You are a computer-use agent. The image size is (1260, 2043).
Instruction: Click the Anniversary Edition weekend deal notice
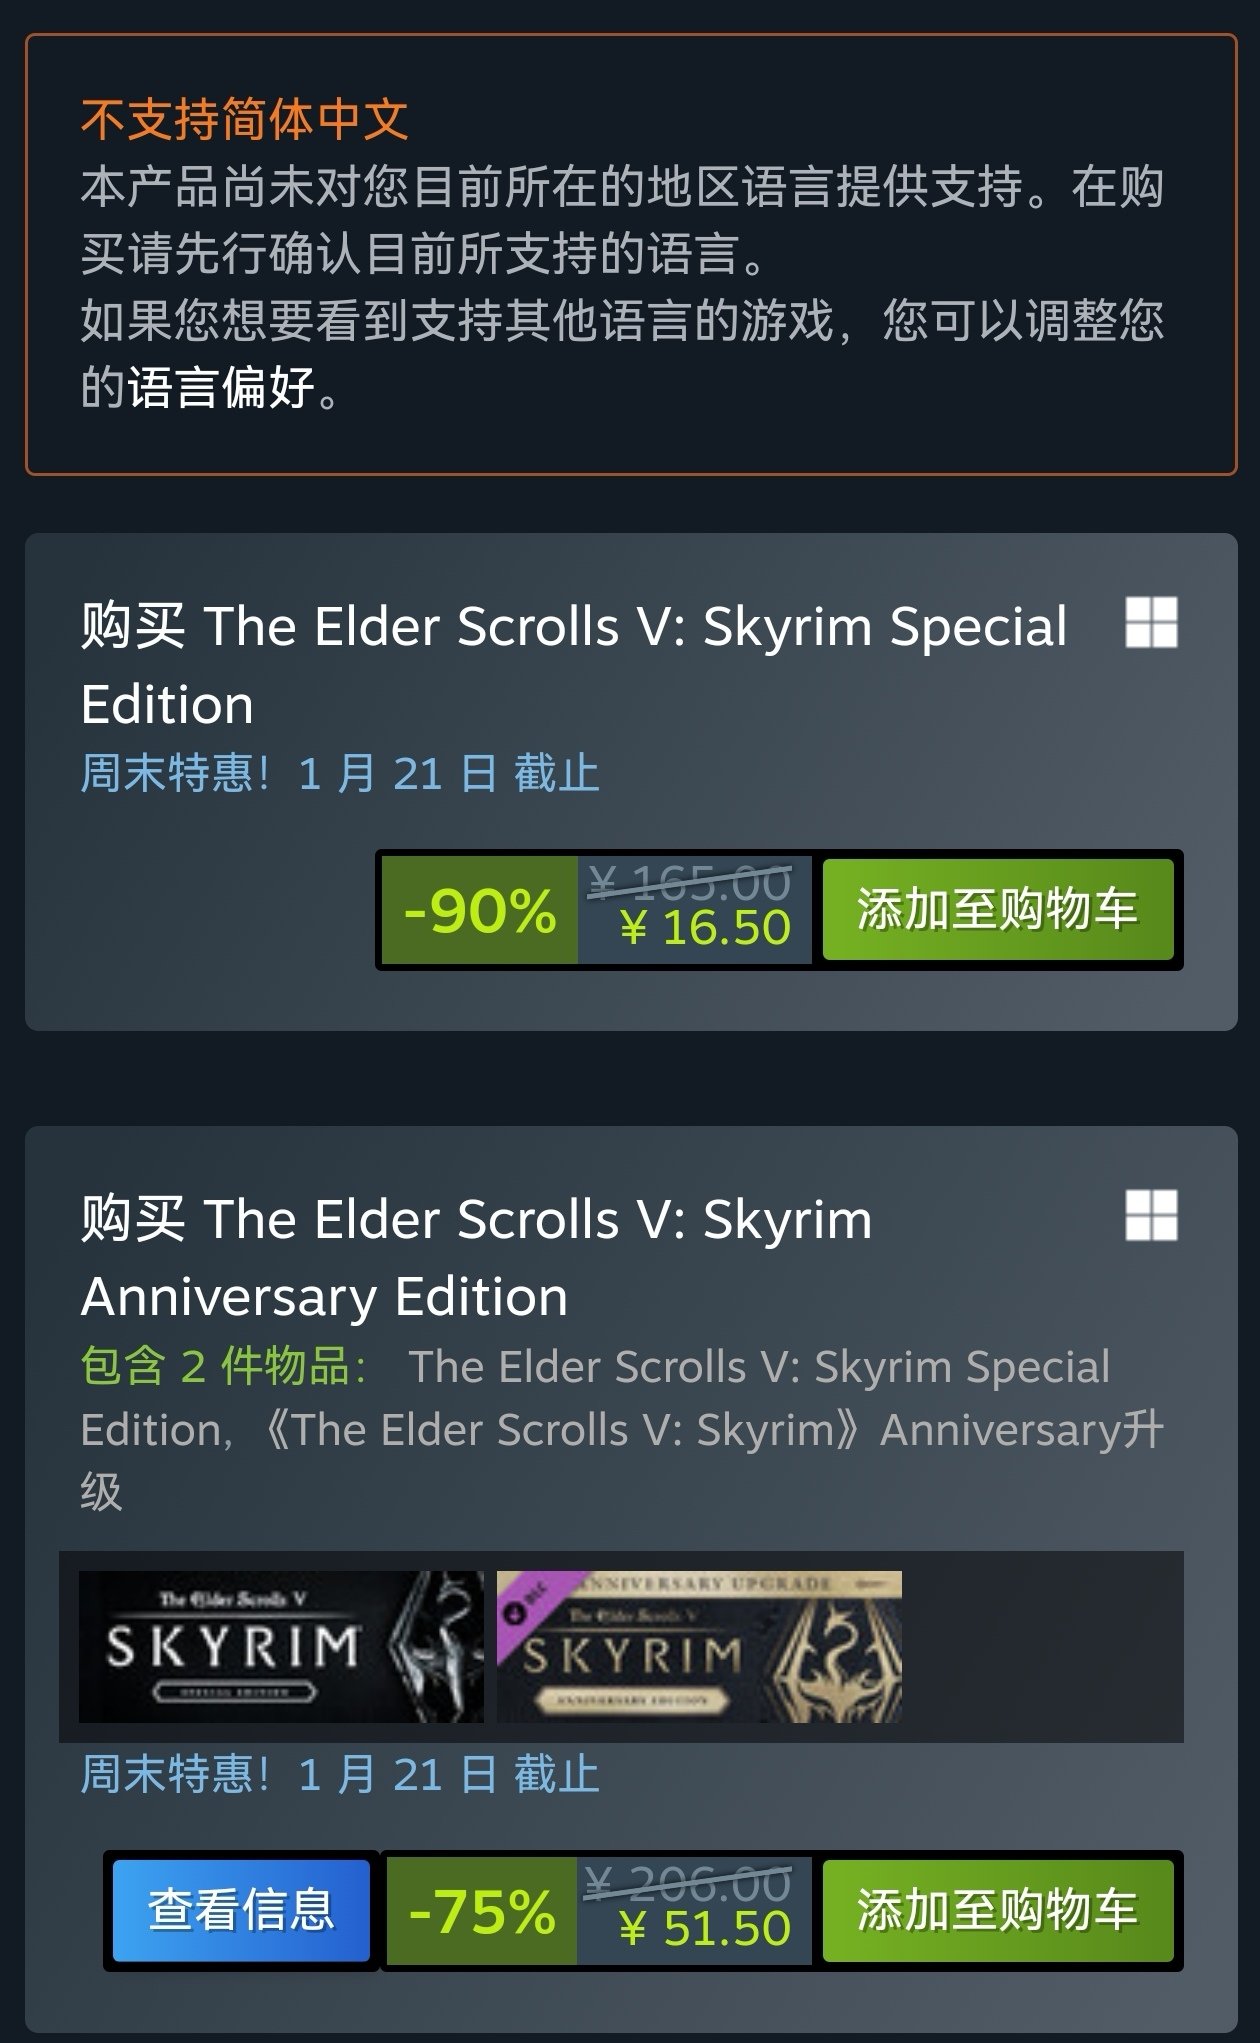pyautogui.click(x=340, y=1775)
